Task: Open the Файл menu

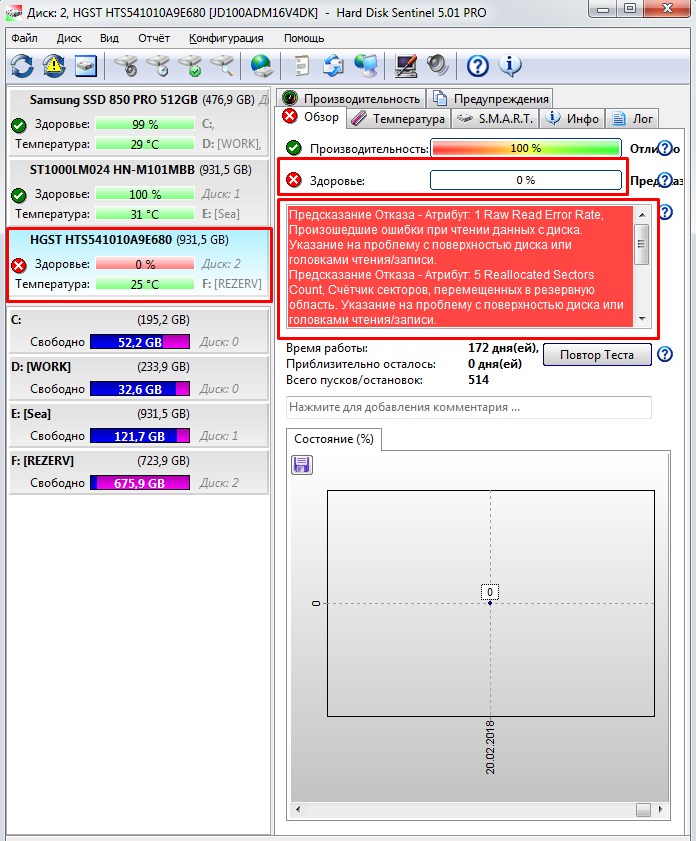Action: tap(24, 38)
